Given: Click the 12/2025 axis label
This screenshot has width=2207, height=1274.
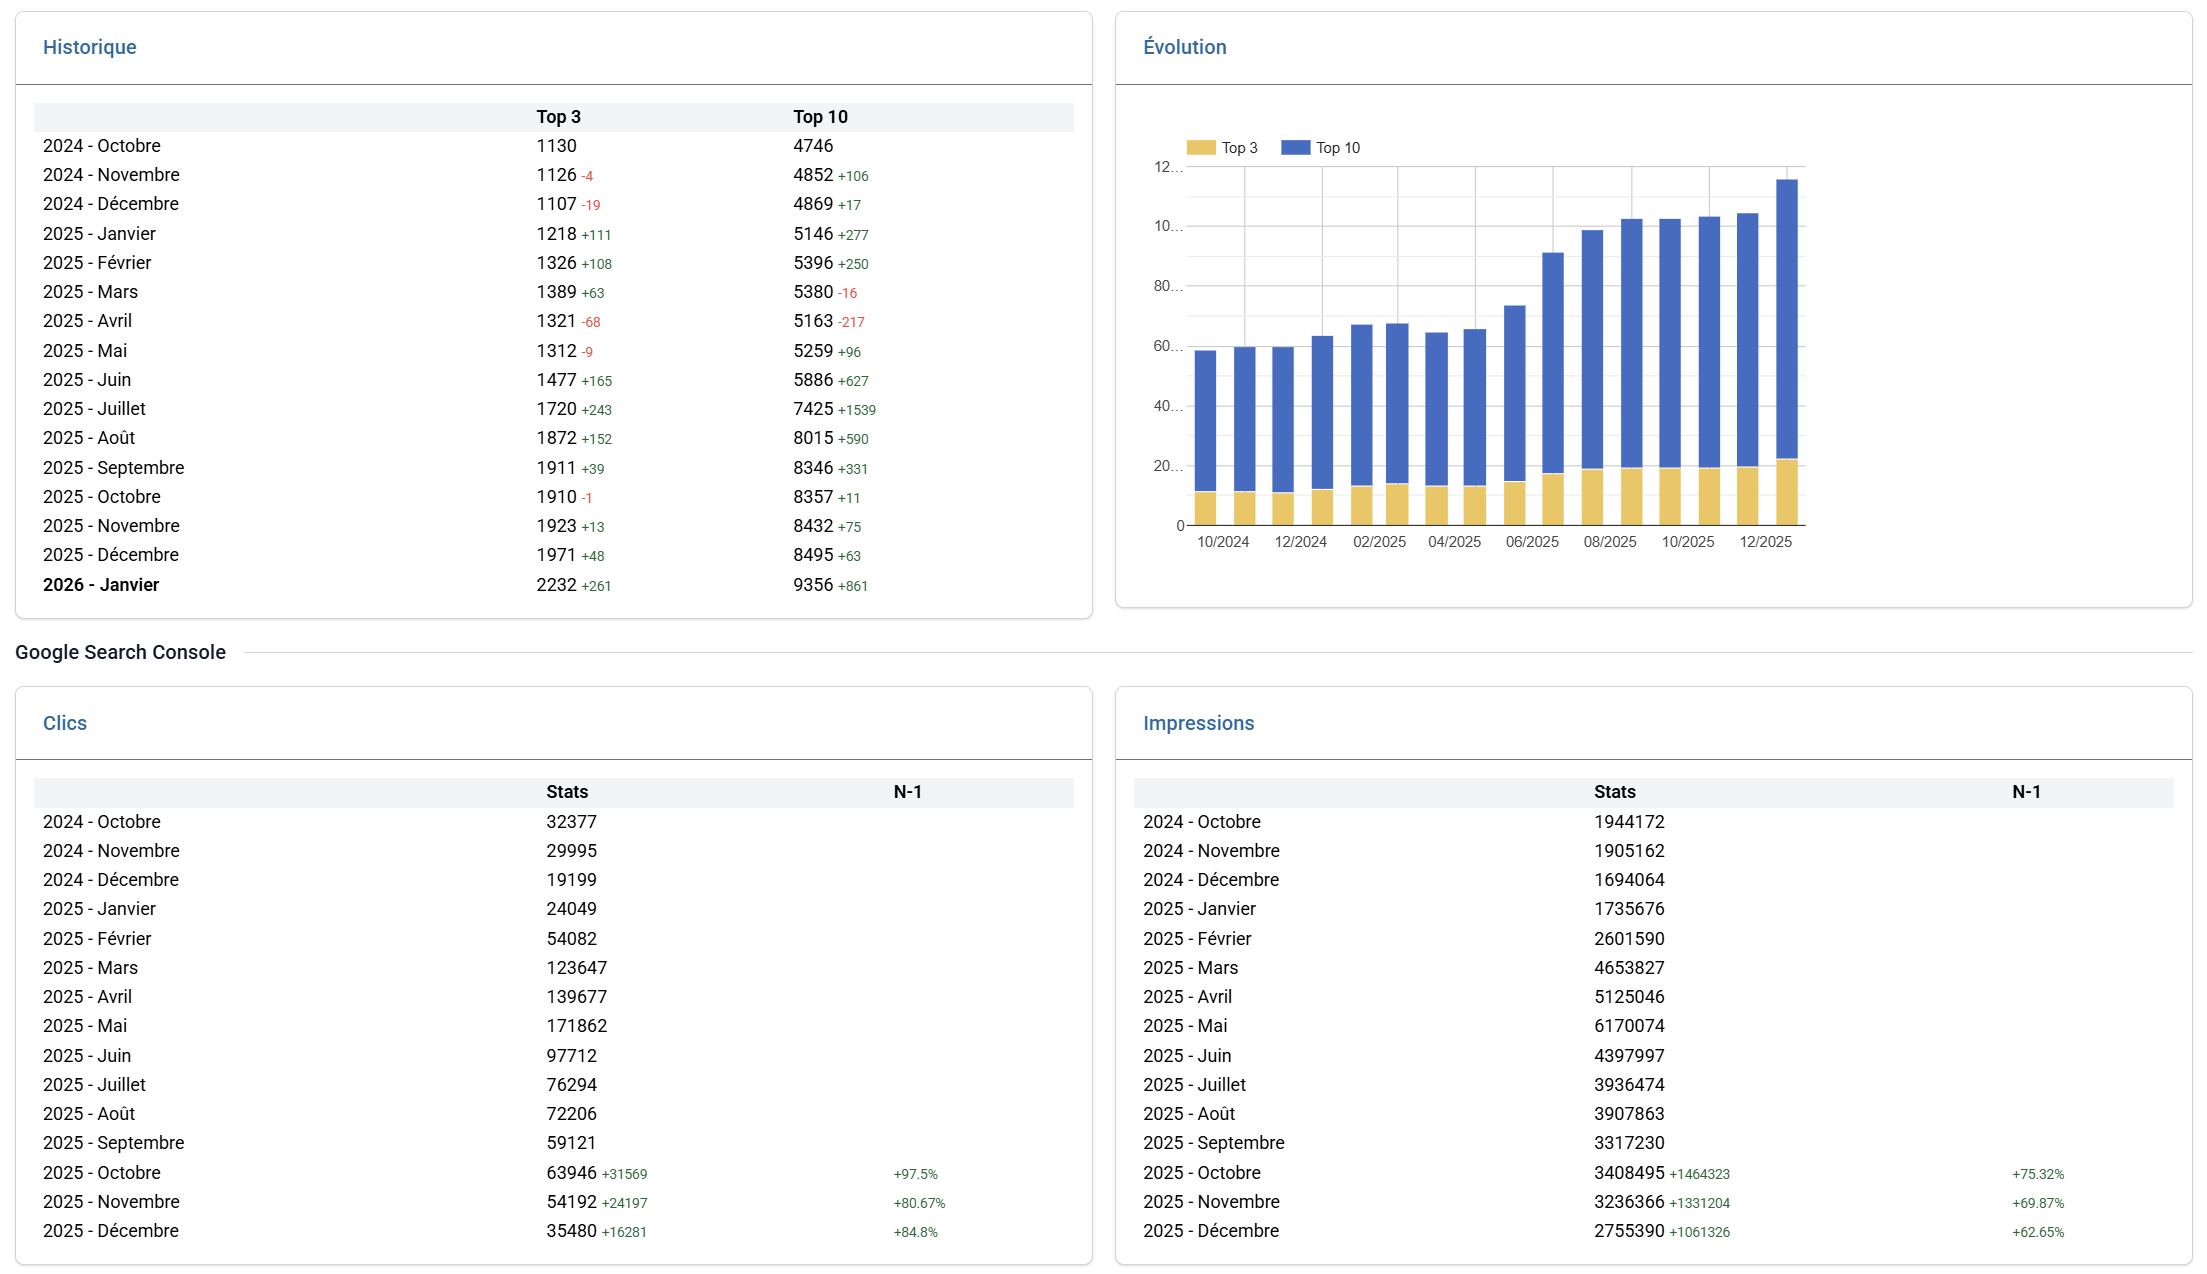Looking at the screenshot, I should click(1765, 542).
